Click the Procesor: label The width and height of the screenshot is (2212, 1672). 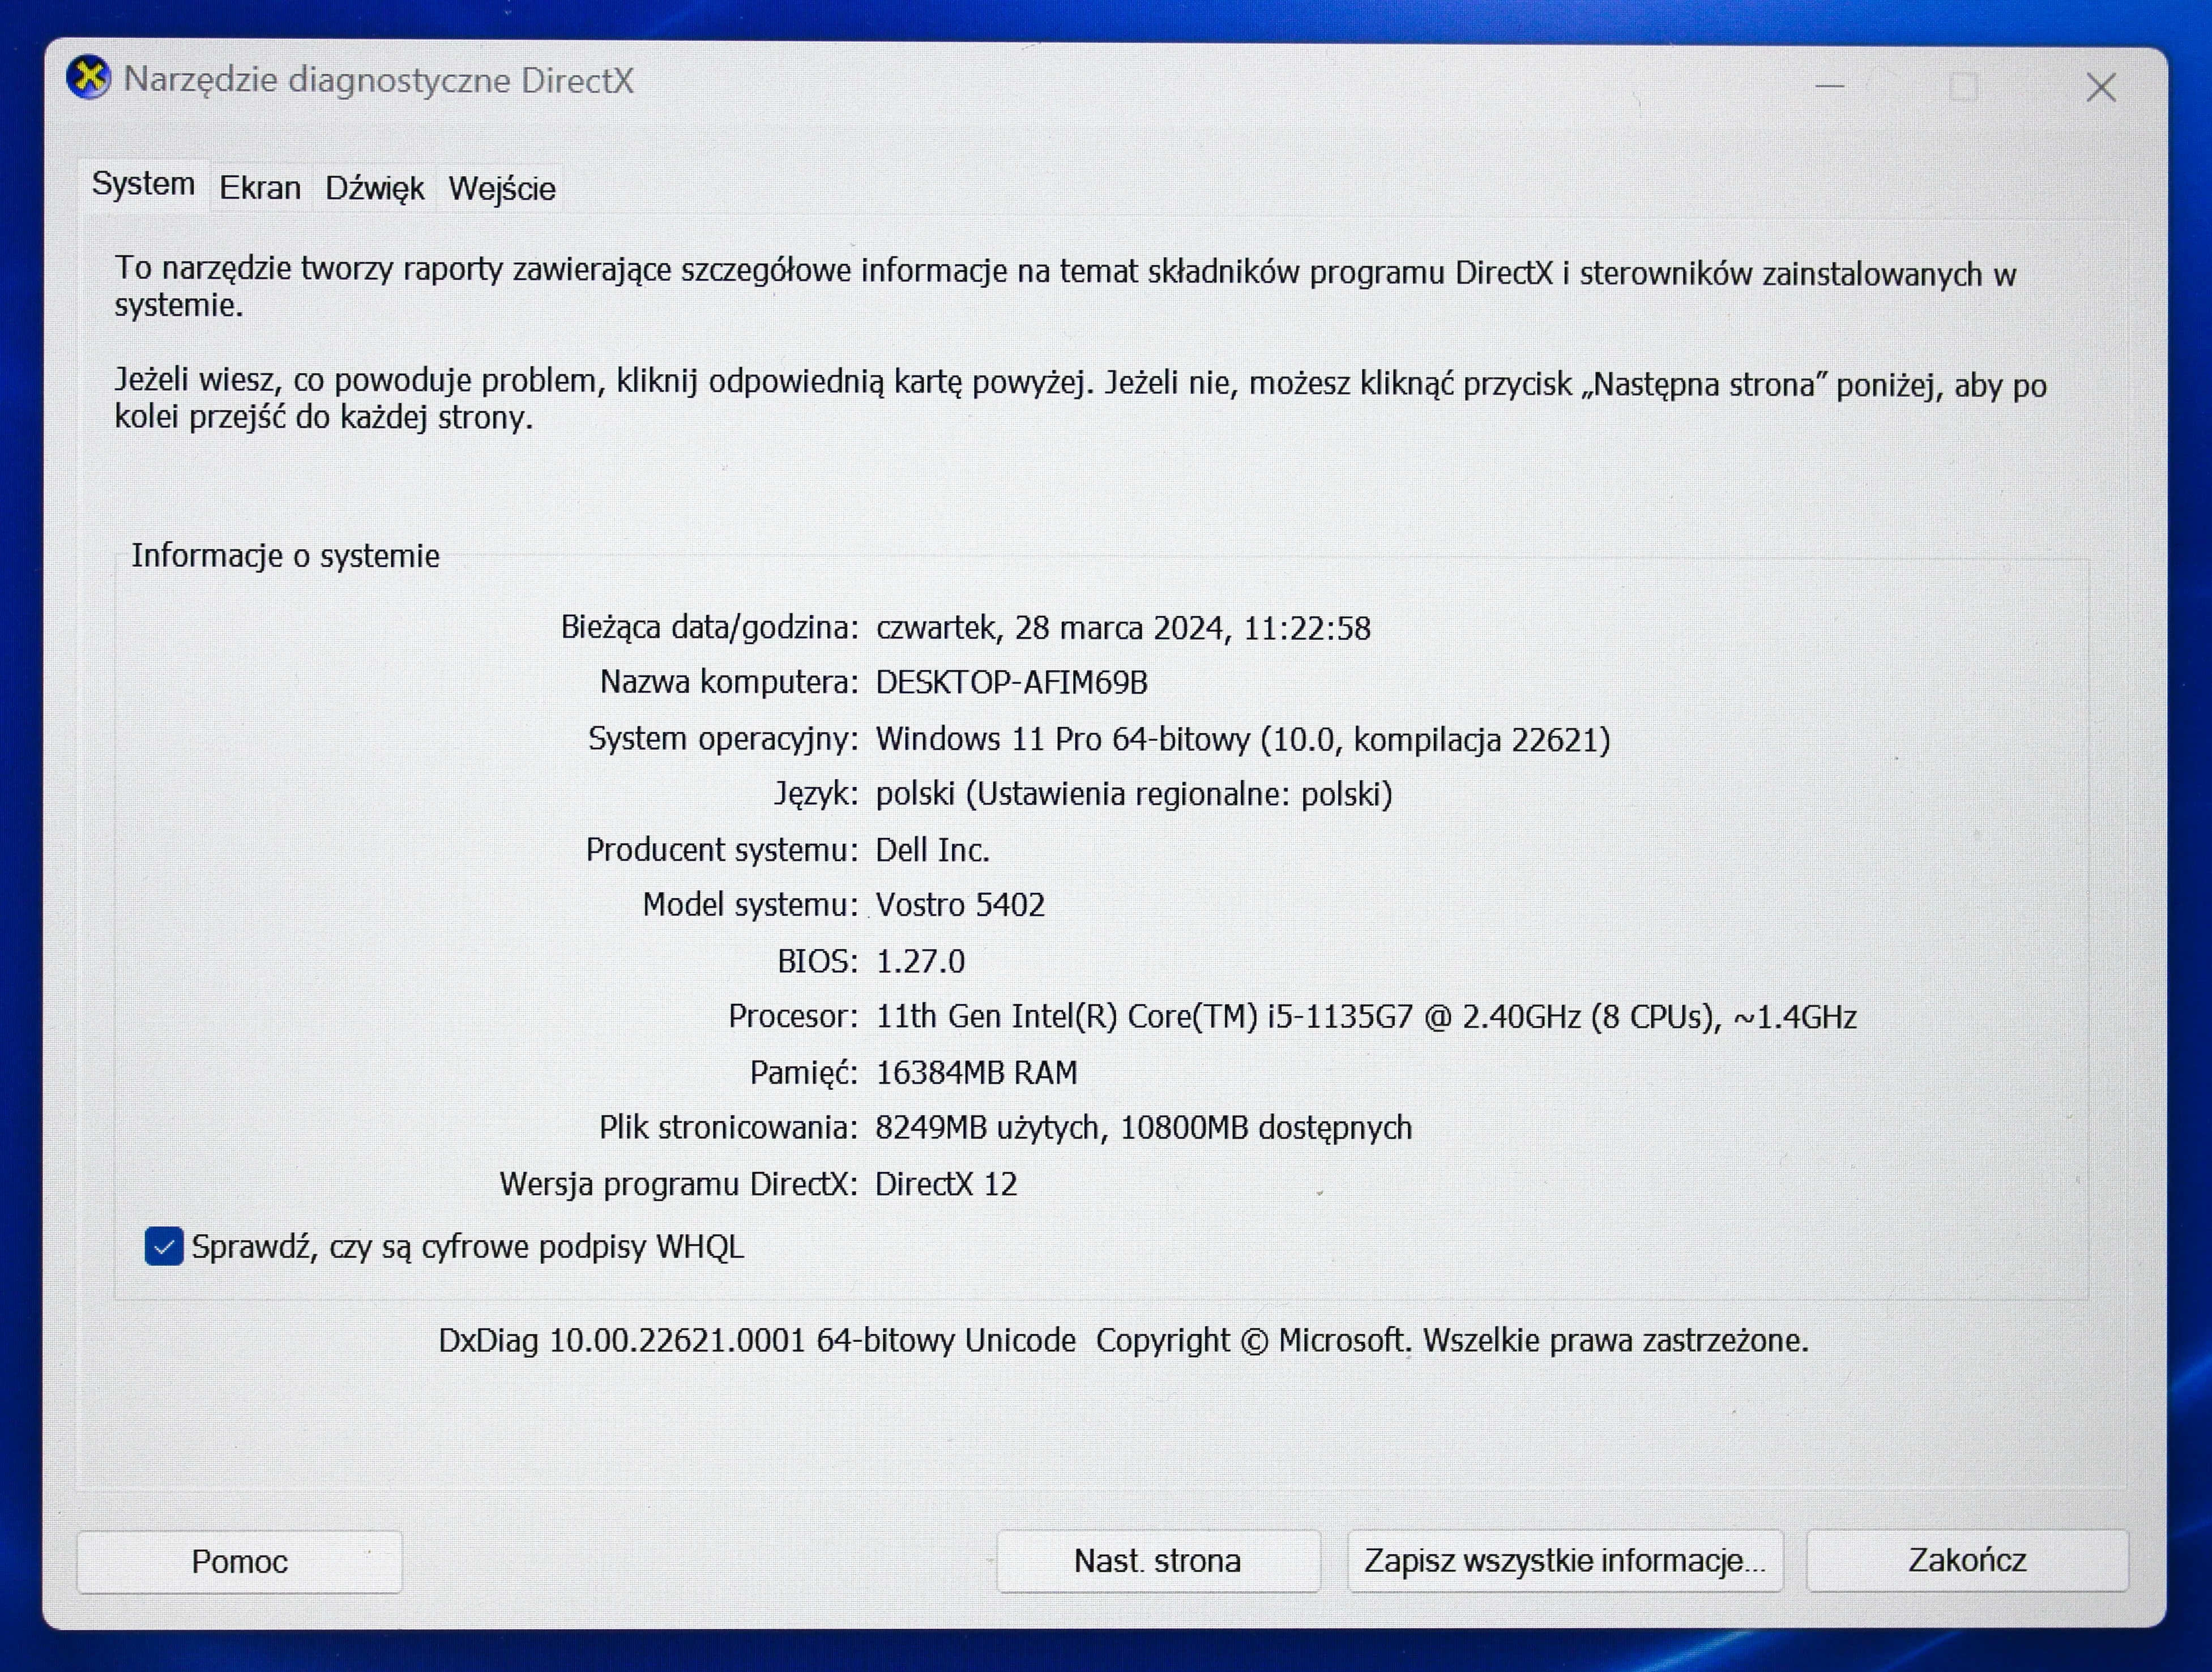click(x=793, y=1017)
